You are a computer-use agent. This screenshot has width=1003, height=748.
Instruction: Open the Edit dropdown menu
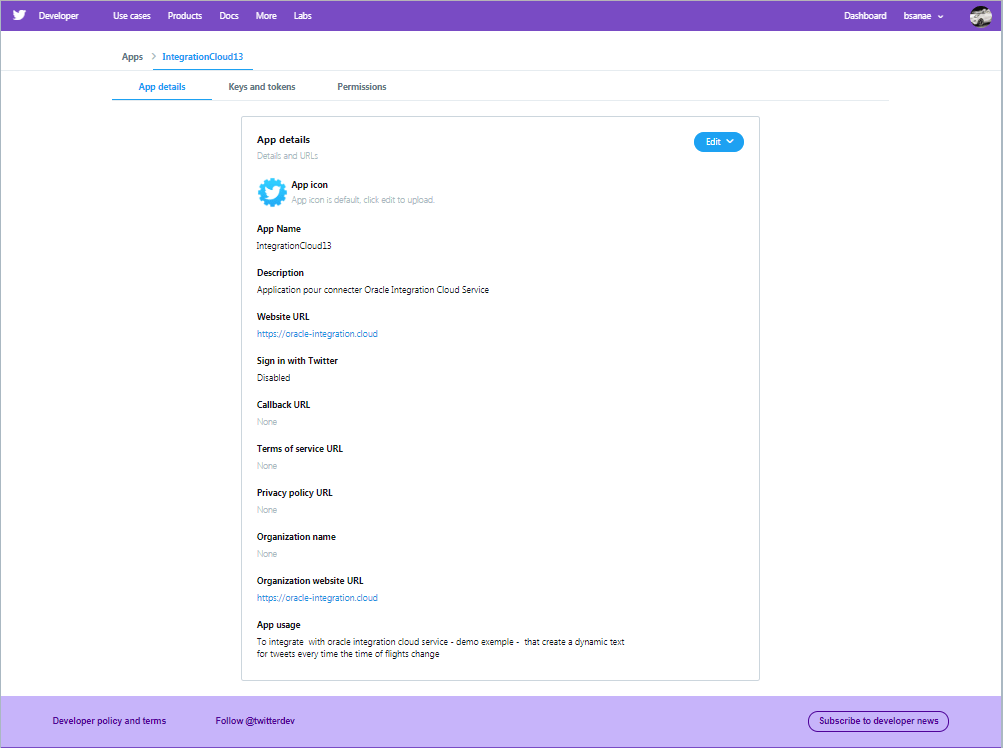(718, 141)
